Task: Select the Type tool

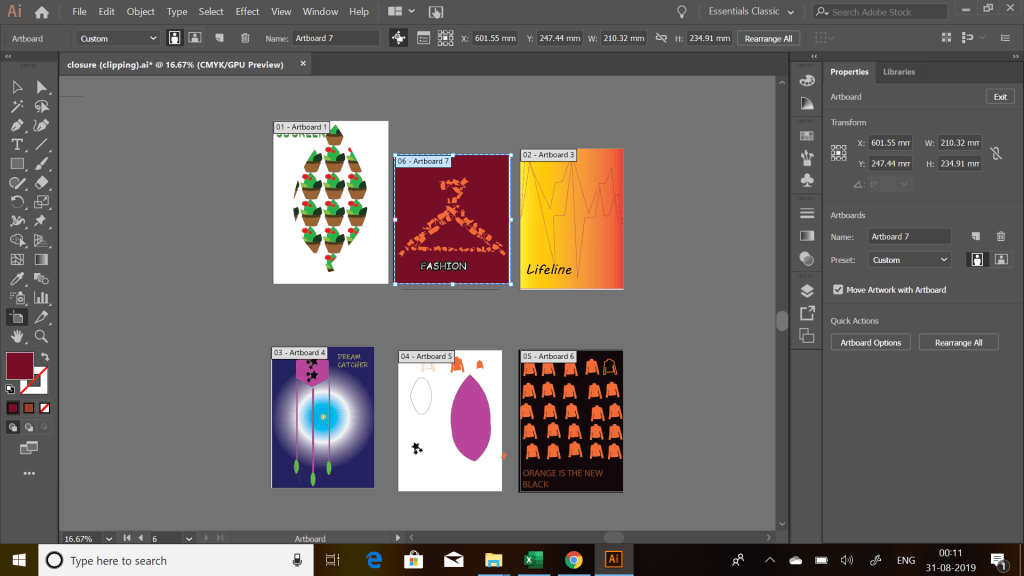Action: pyautogui.click(x=17, y=144)
